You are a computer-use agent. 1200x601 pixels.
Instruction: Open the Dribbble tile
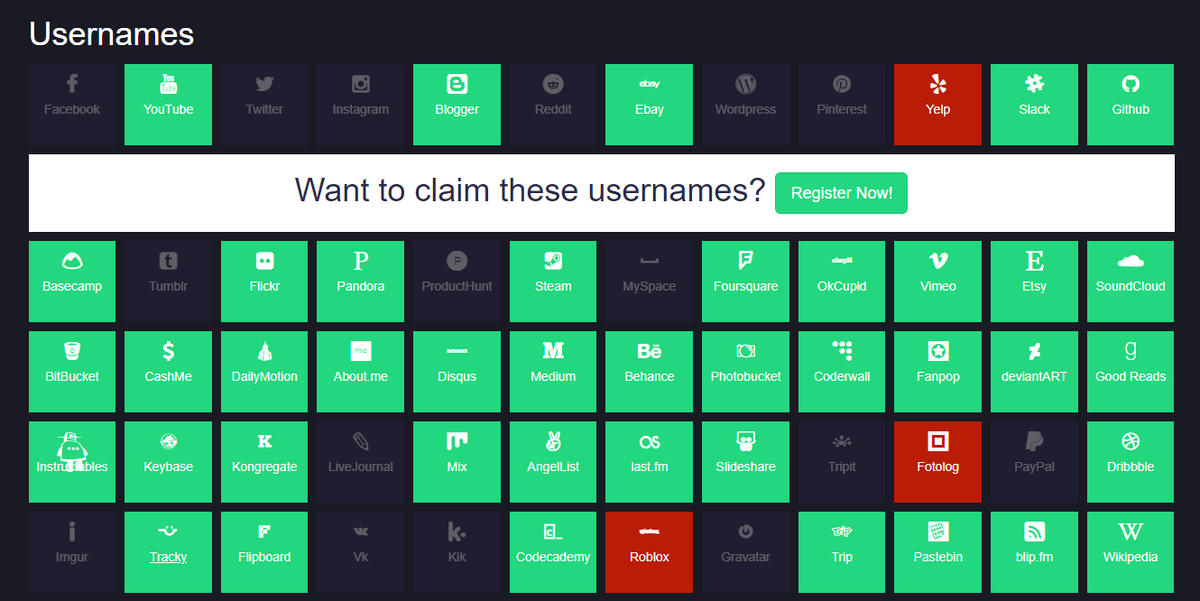1130,462
